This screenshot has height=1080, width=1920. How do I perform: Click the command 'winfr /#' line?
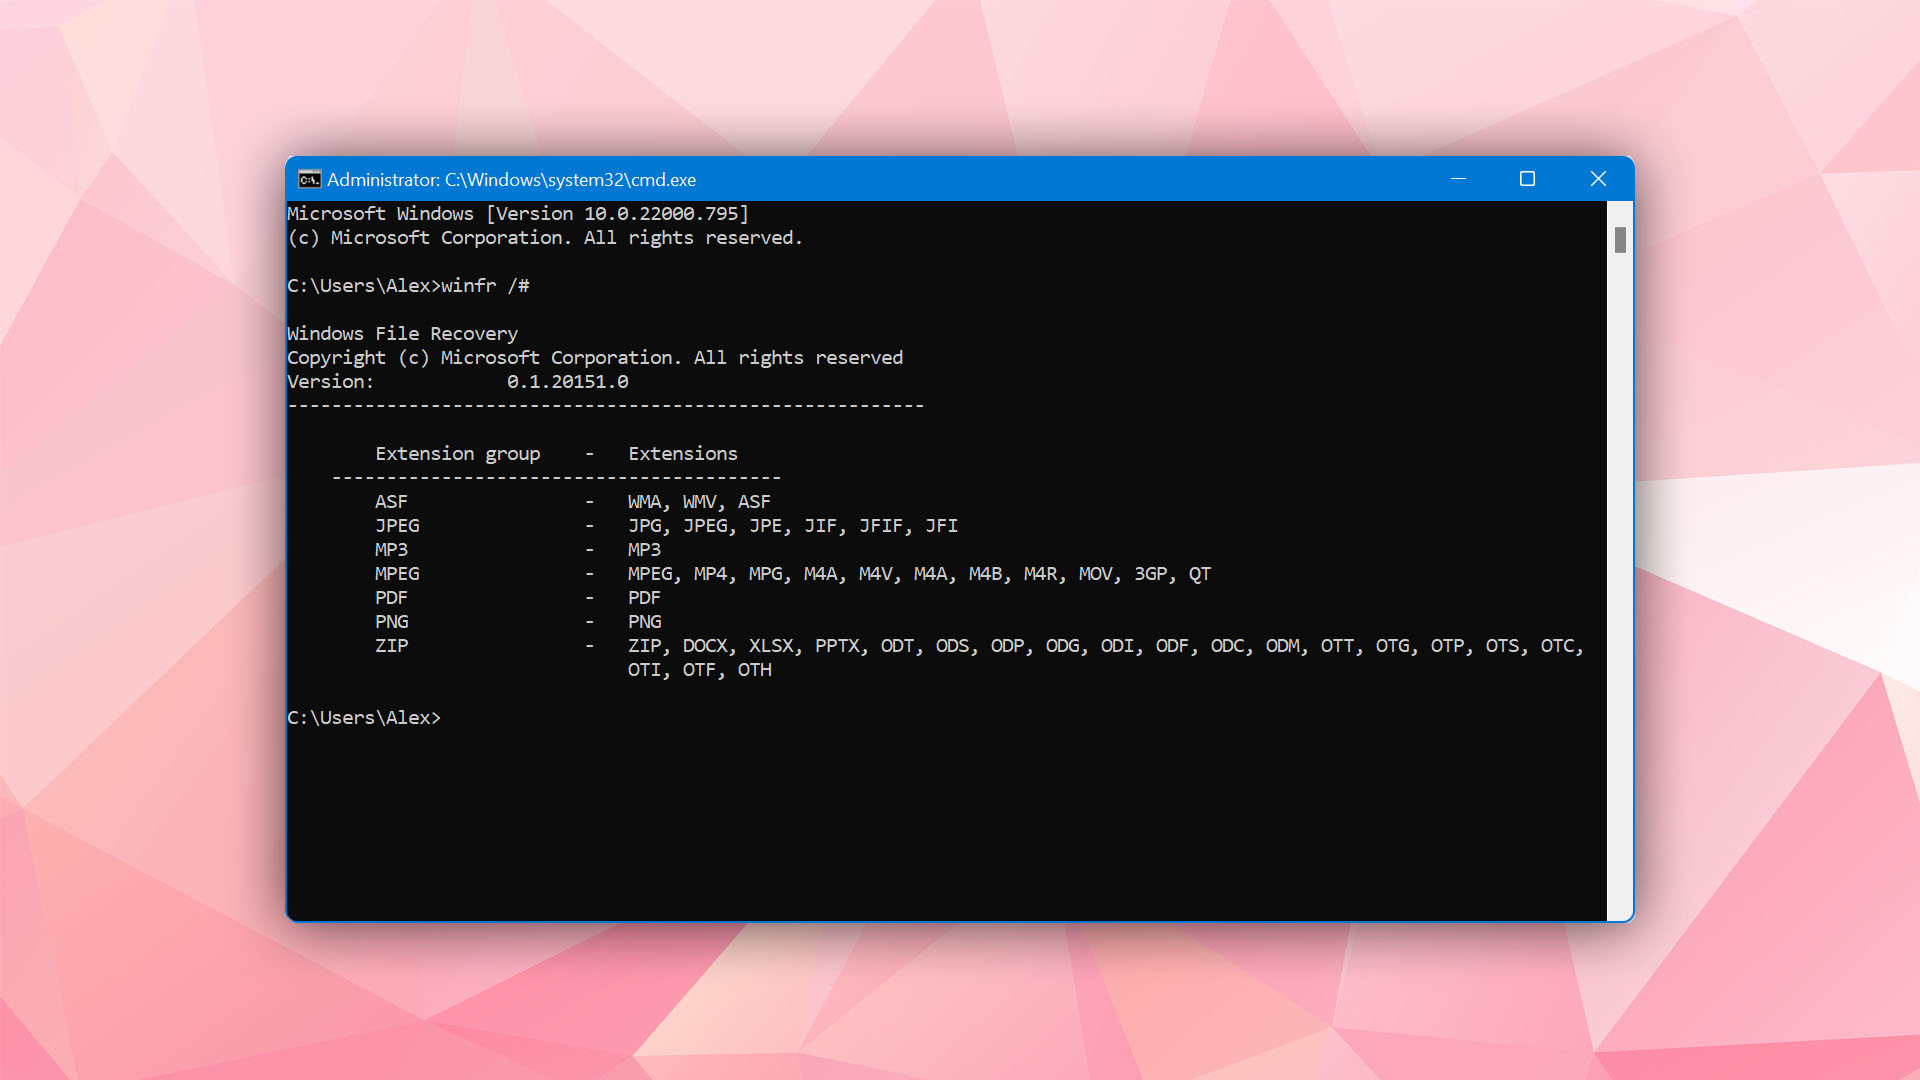coord(408,286)
